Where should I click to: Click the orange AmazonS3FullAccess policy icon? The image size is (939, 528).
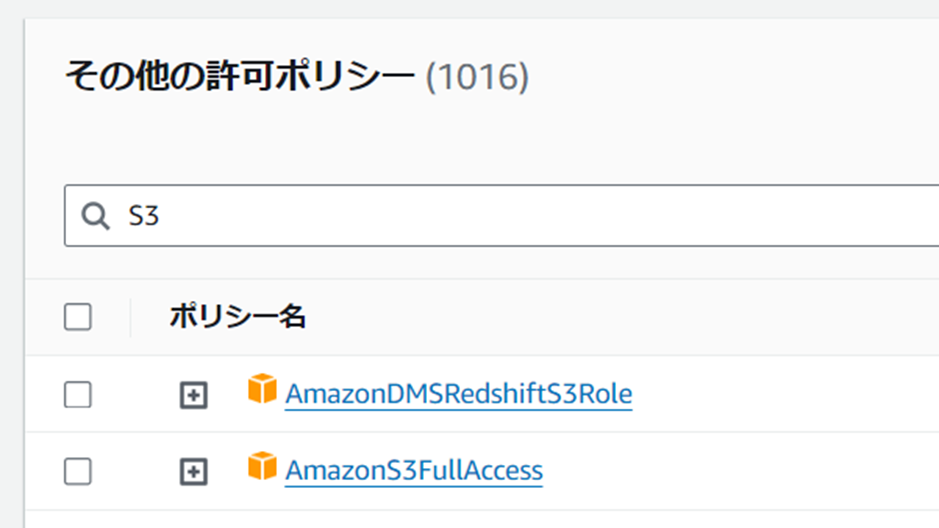pos(262,465)
